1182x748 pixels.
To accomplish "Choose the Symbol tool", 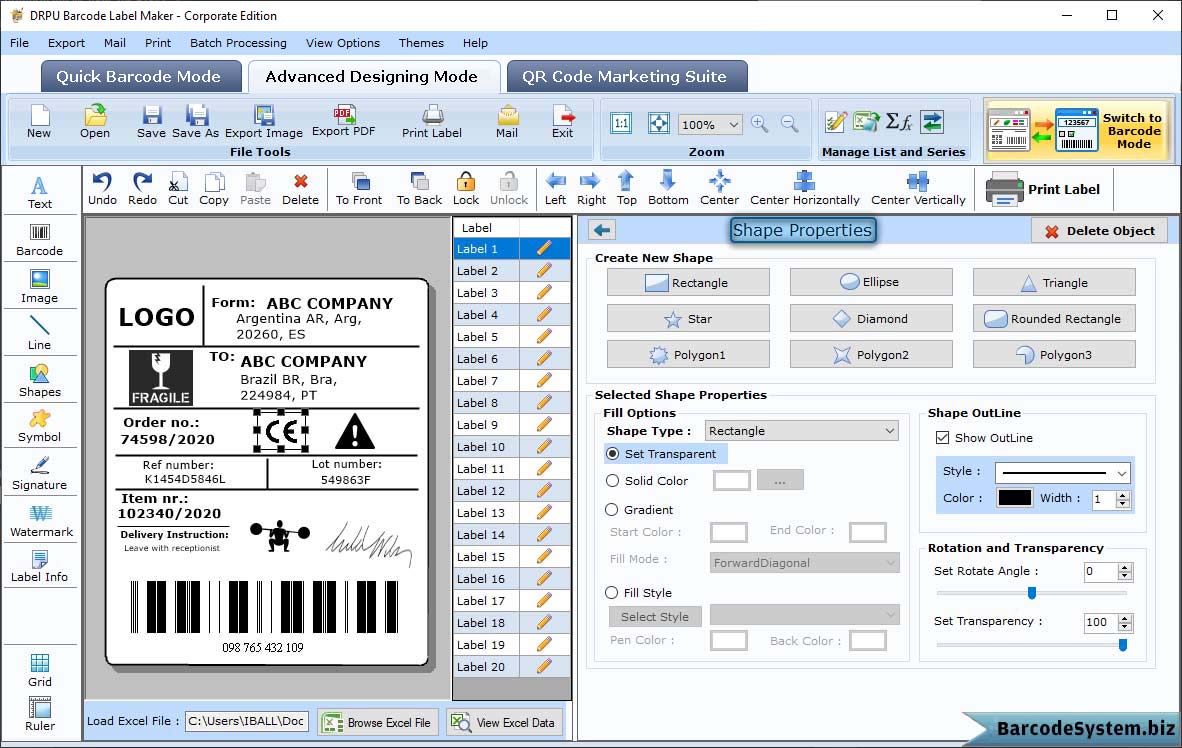I will pos(40,426).
